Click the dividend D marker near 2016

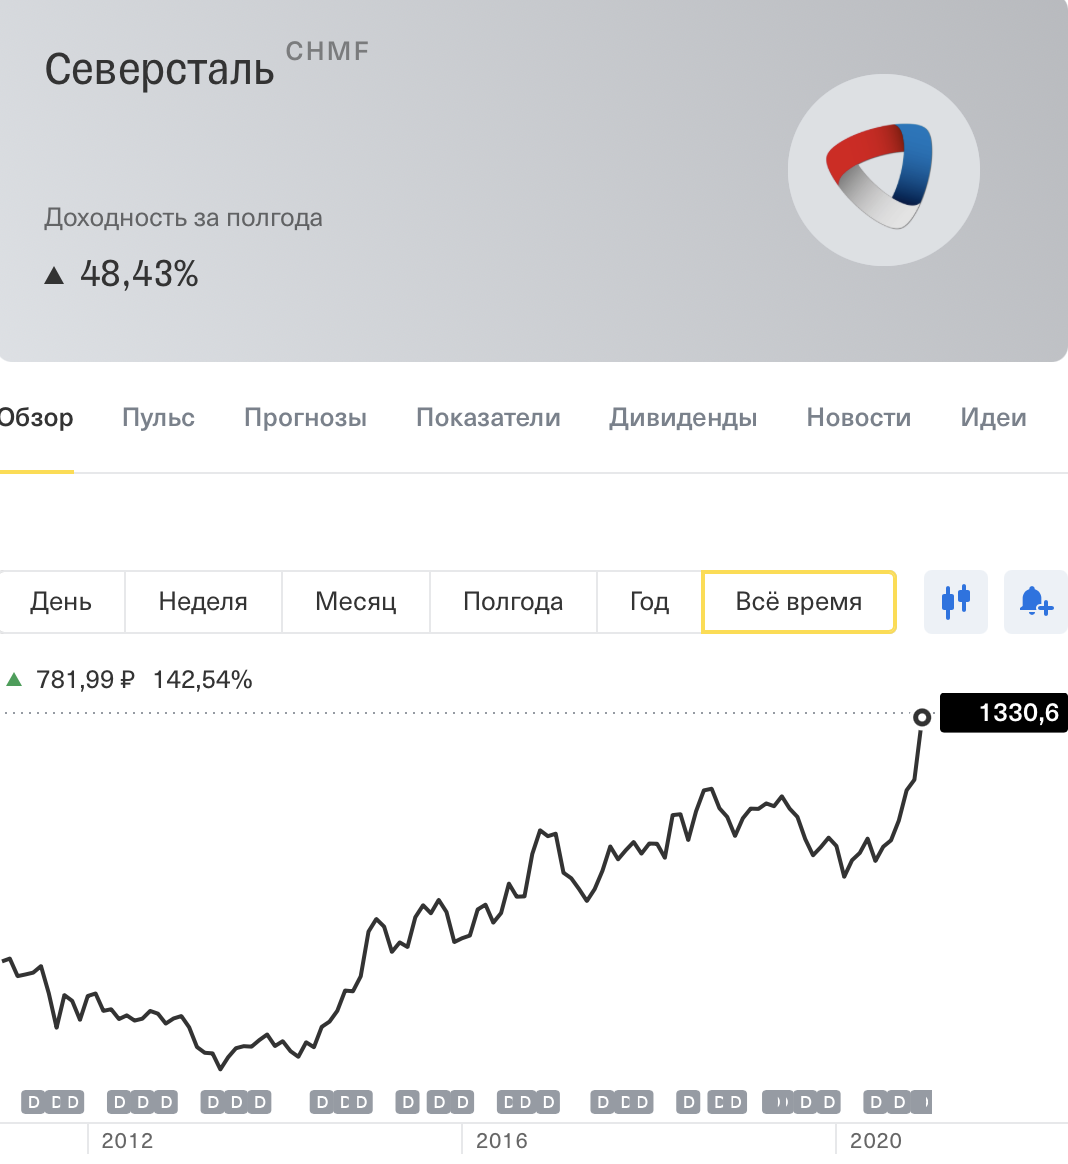[509, 1102]
